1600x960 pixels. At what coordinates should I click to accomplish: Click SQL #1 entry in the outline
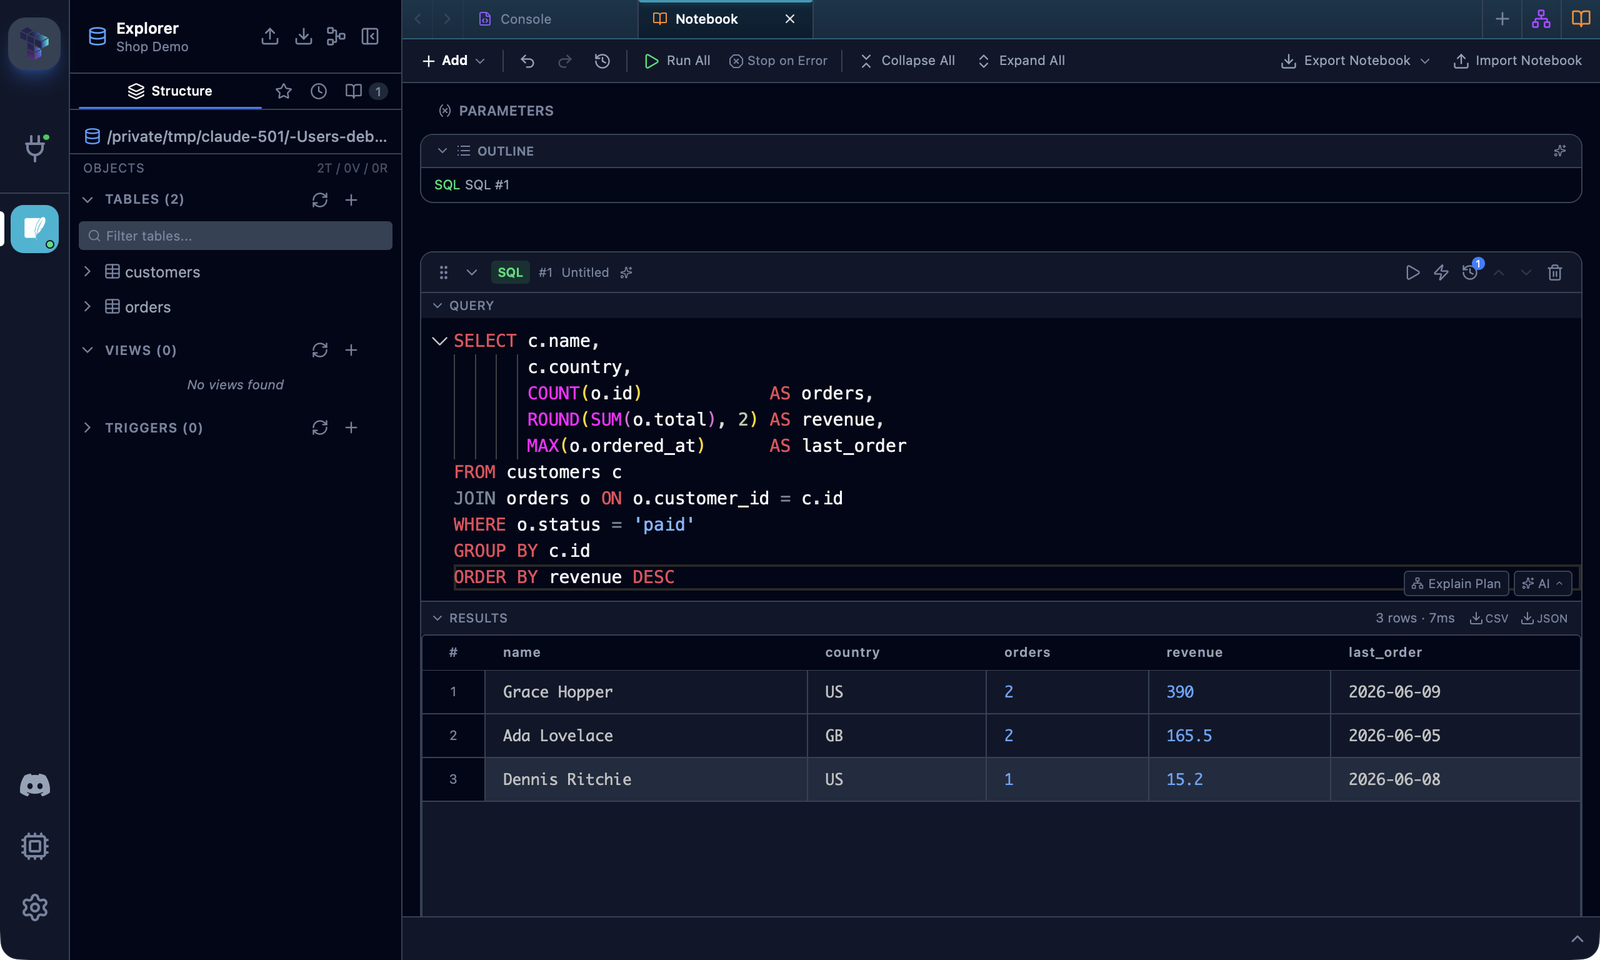tap(472, 185)
